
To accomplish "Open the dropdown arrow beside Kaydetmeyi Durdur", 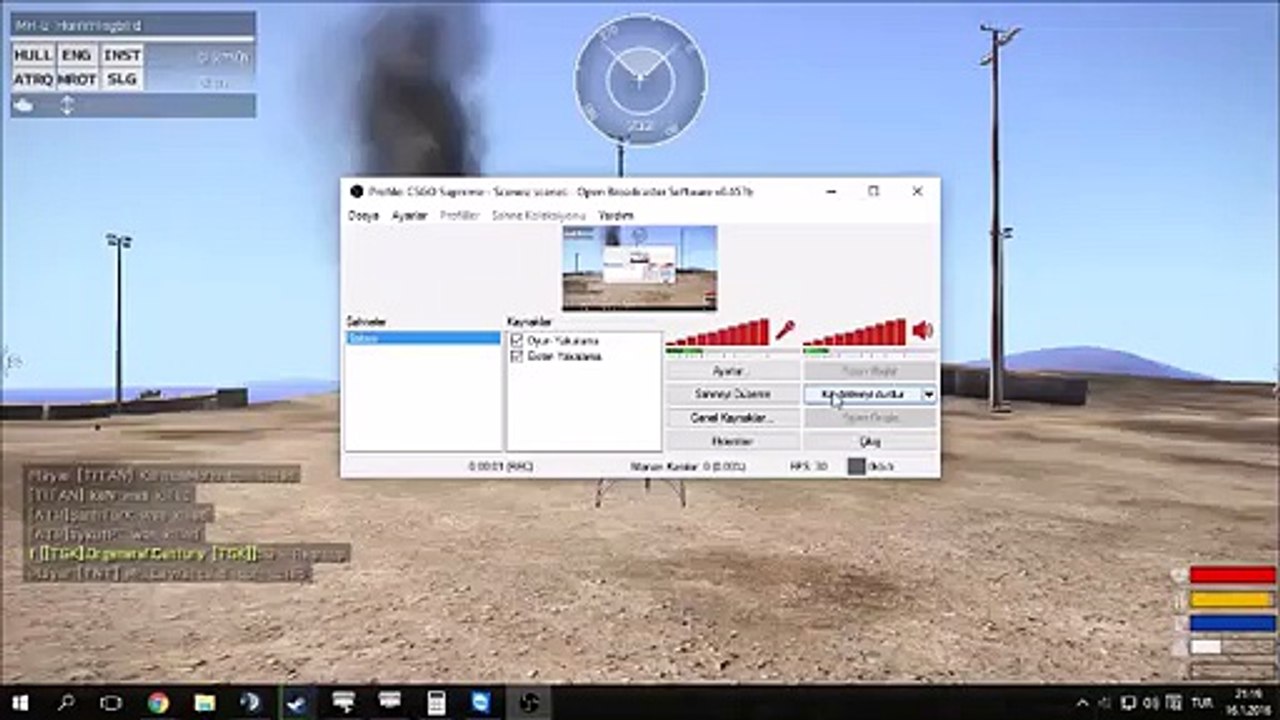I will [x=928, y=394].
